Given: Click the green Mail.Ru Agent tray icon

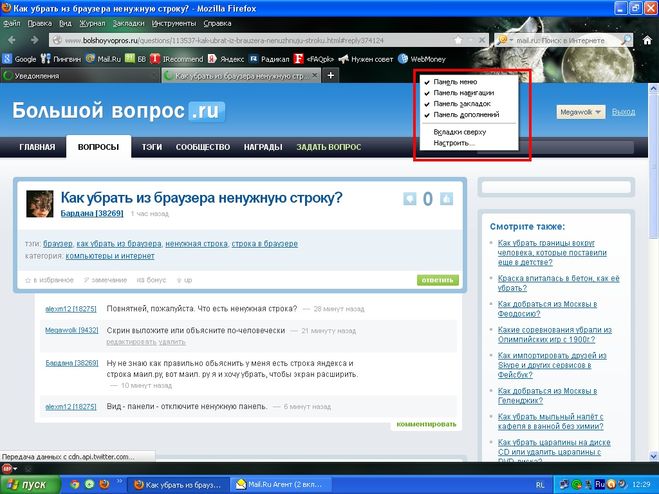Looking at the screenshot, I should click(576, 485).
